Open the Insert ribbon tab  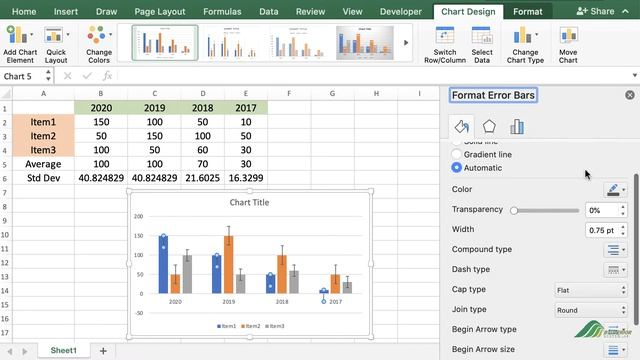pos(66,11)
